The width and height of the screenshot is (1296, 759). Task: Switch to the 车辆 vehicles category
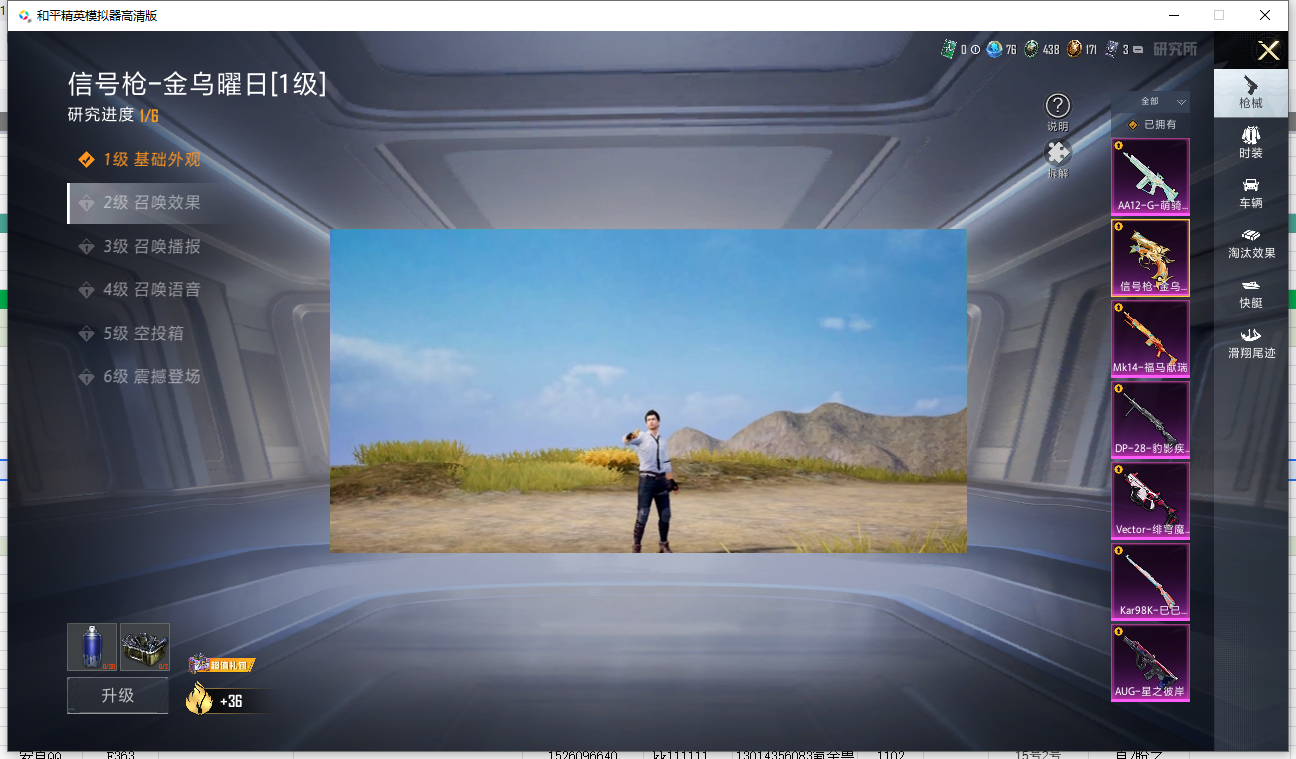point(1251,192)
